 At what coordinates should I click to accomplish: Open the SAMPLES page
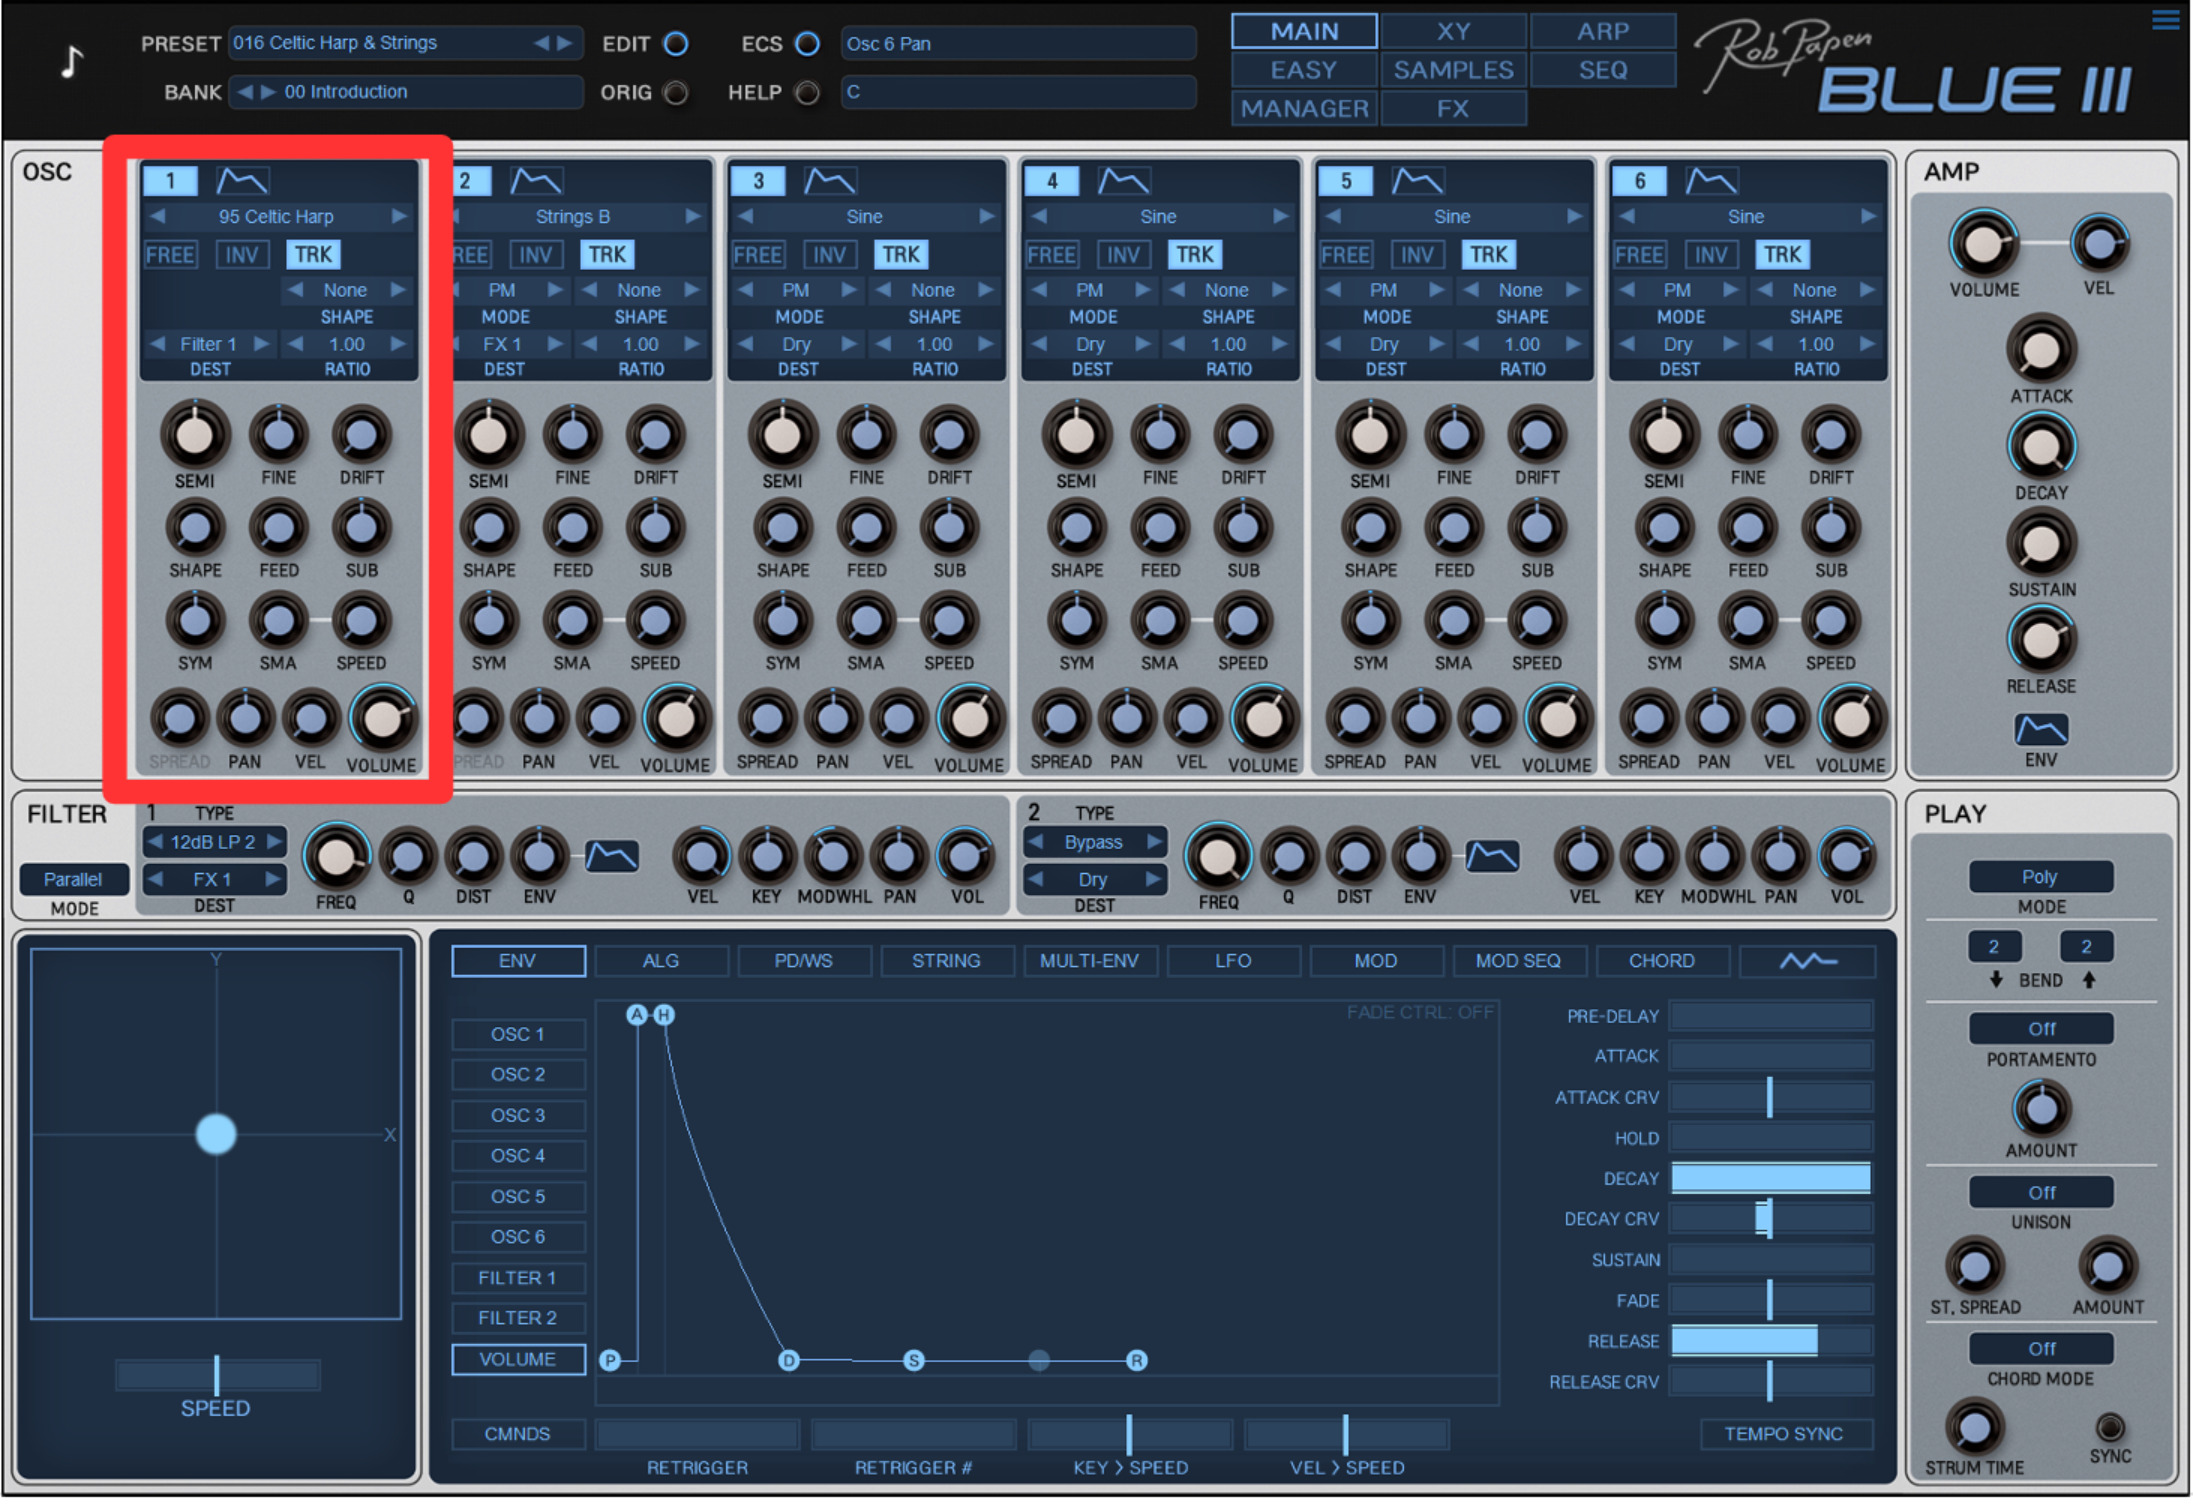1453,70
